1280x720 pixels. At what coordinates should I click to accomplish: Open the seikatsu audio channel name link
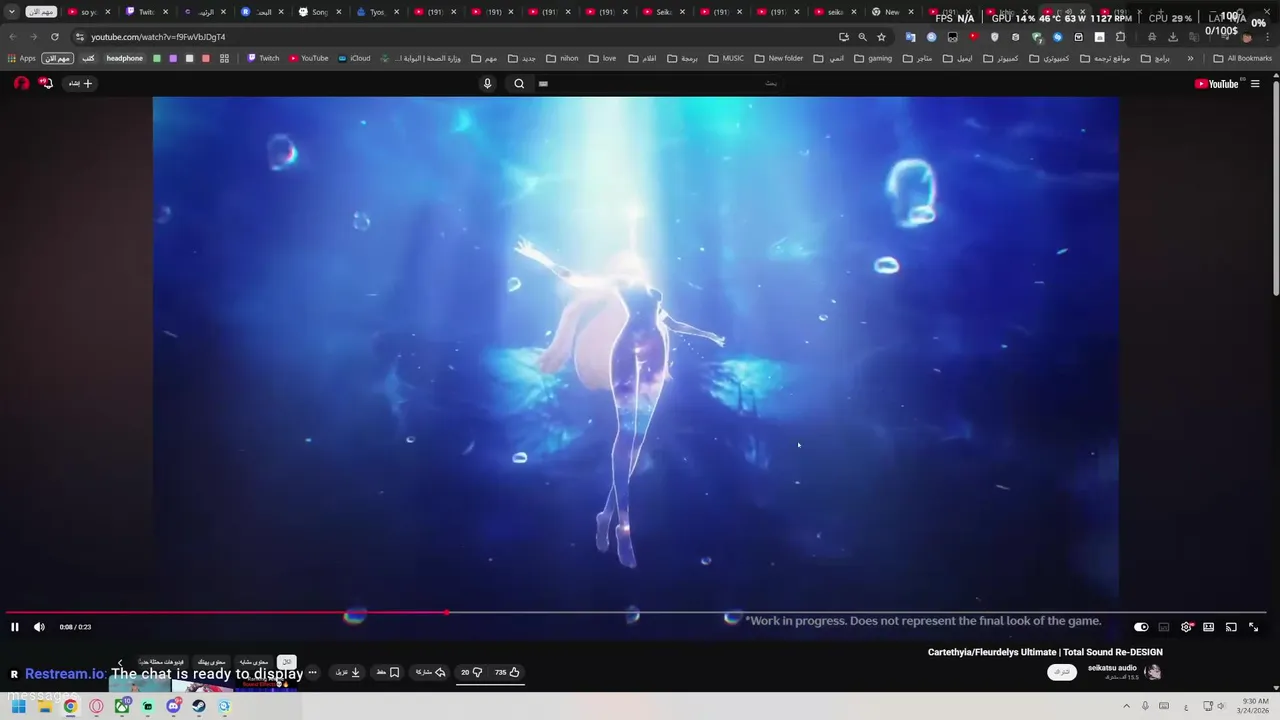pyautogui.click(x=1112, y=668)
